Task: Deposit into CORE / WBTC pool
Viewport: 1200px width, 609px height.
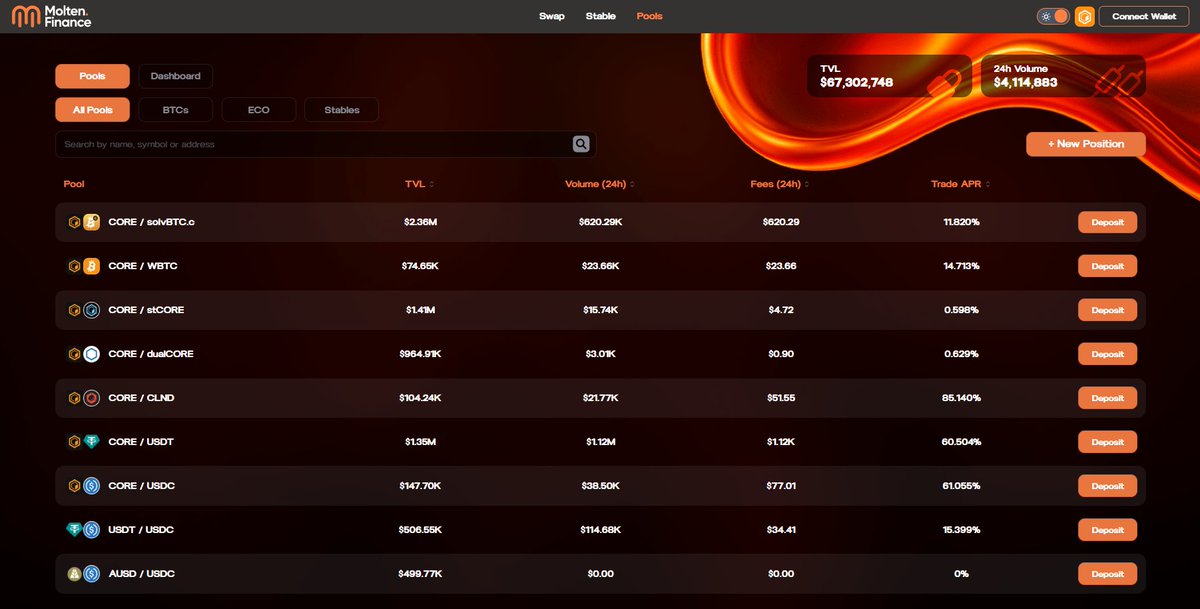Action: [x=1107, y=266]
